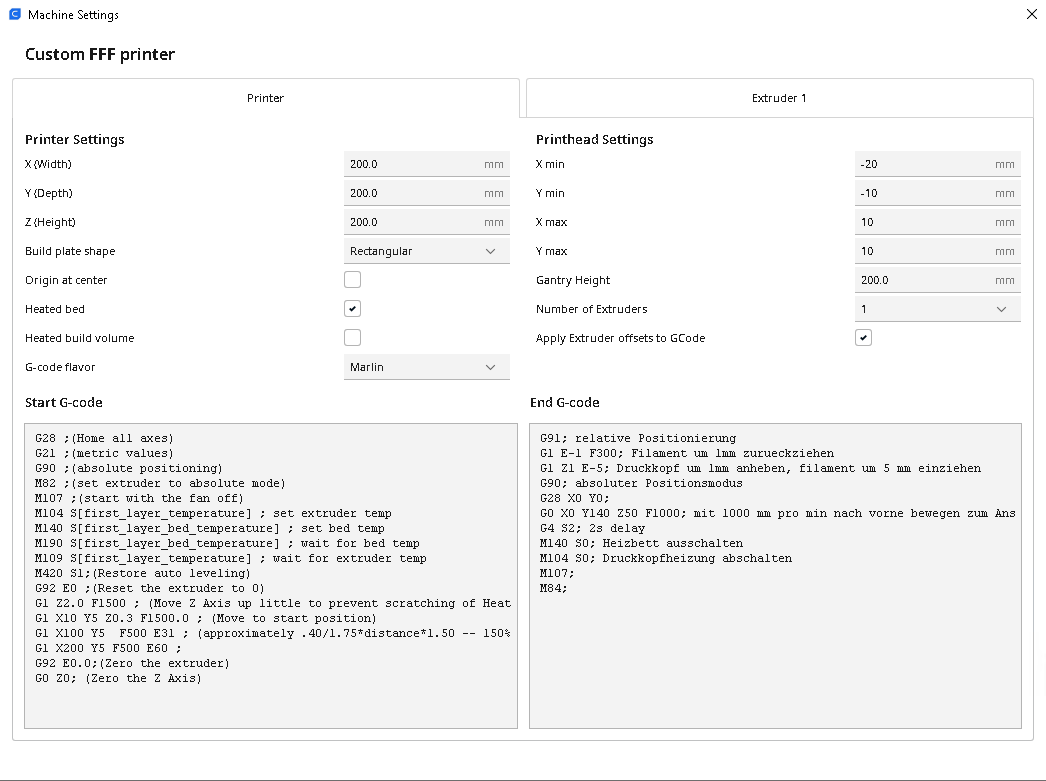This screenshot has height=781, width=1046.
Task: Close the Machine Settings window
Action: point(1031,14)
